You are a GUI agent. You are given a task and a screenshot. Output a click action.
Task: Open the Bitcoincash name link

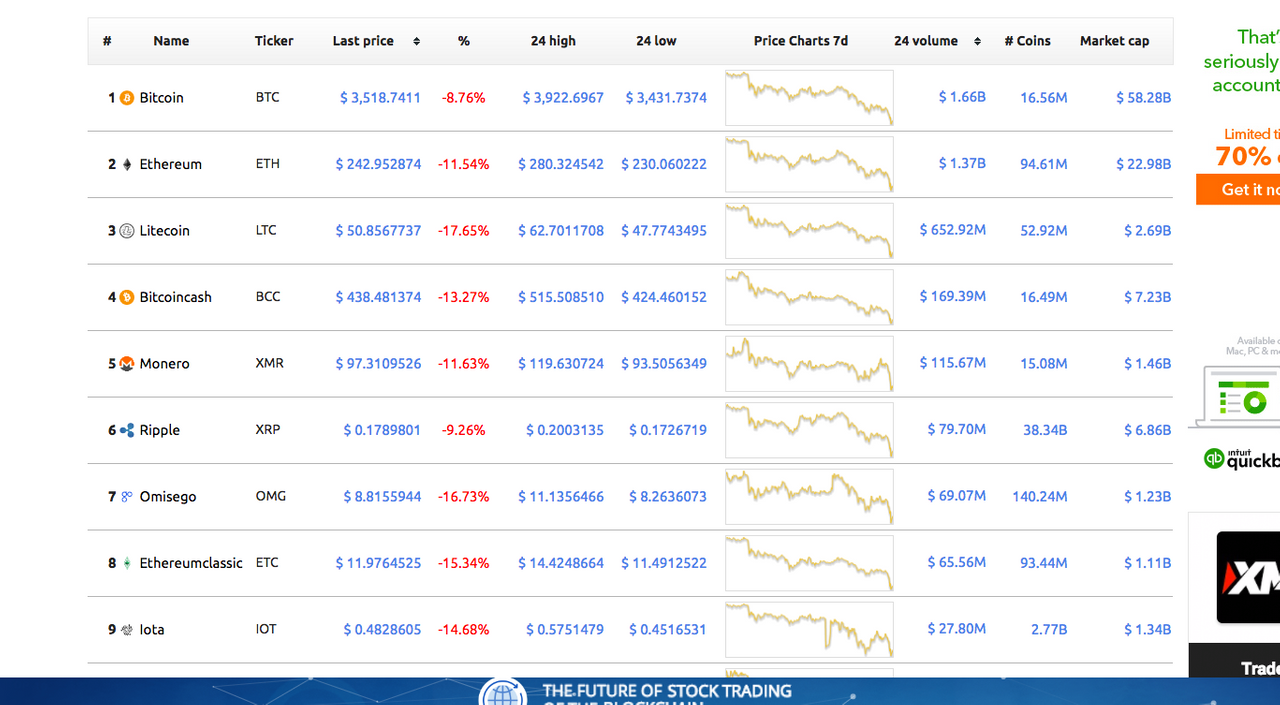[176, 297]
